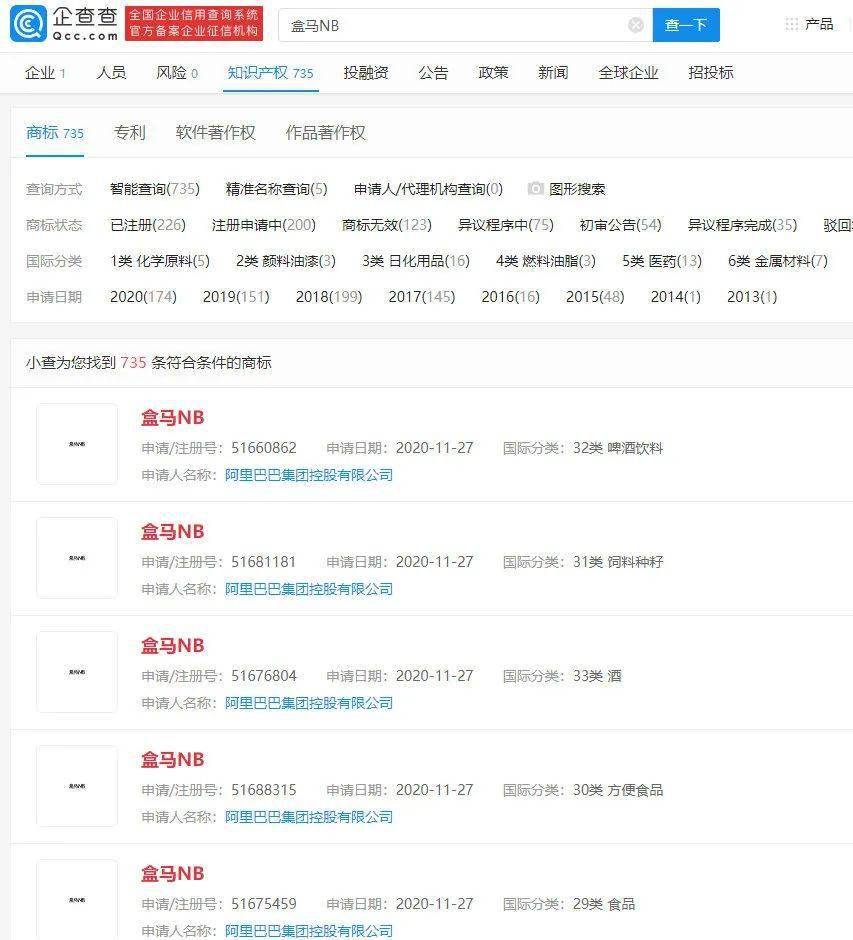The image size is (853, 940).
Task: Click the Qcc.com logo icon
Action: click(28, 23)
